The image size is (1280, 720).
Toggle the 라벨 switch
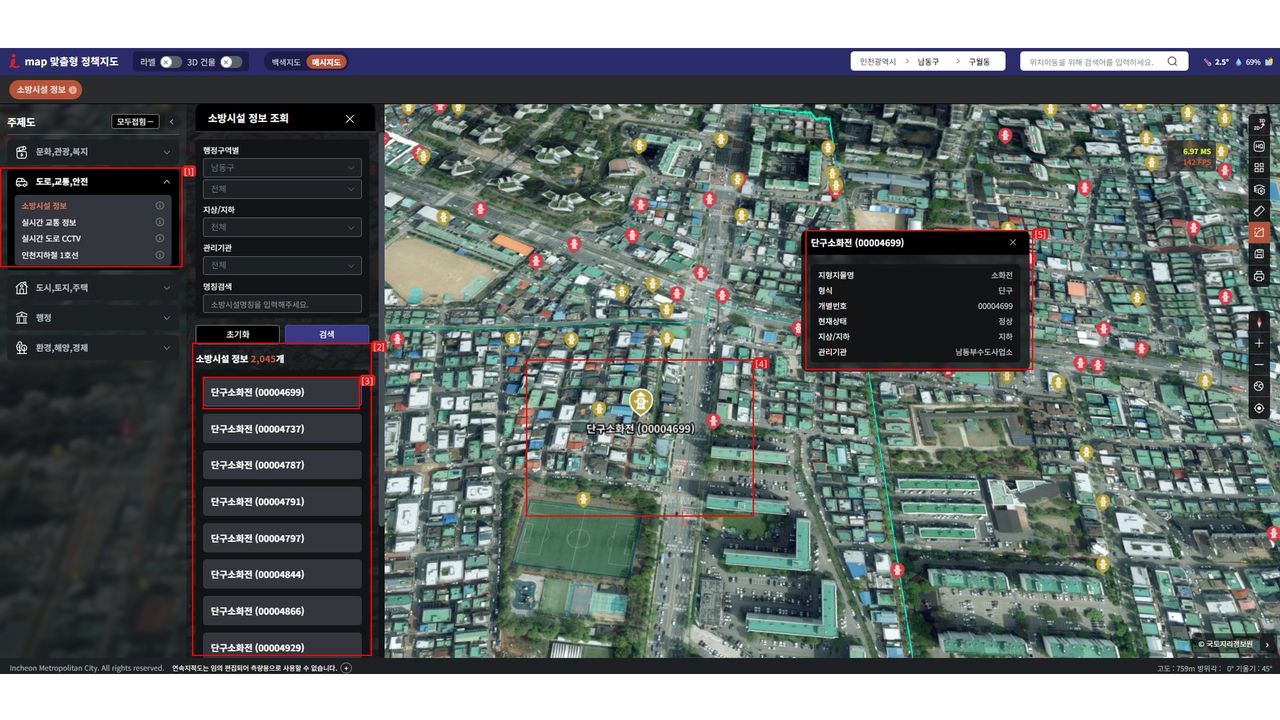(x=170, y=62)
